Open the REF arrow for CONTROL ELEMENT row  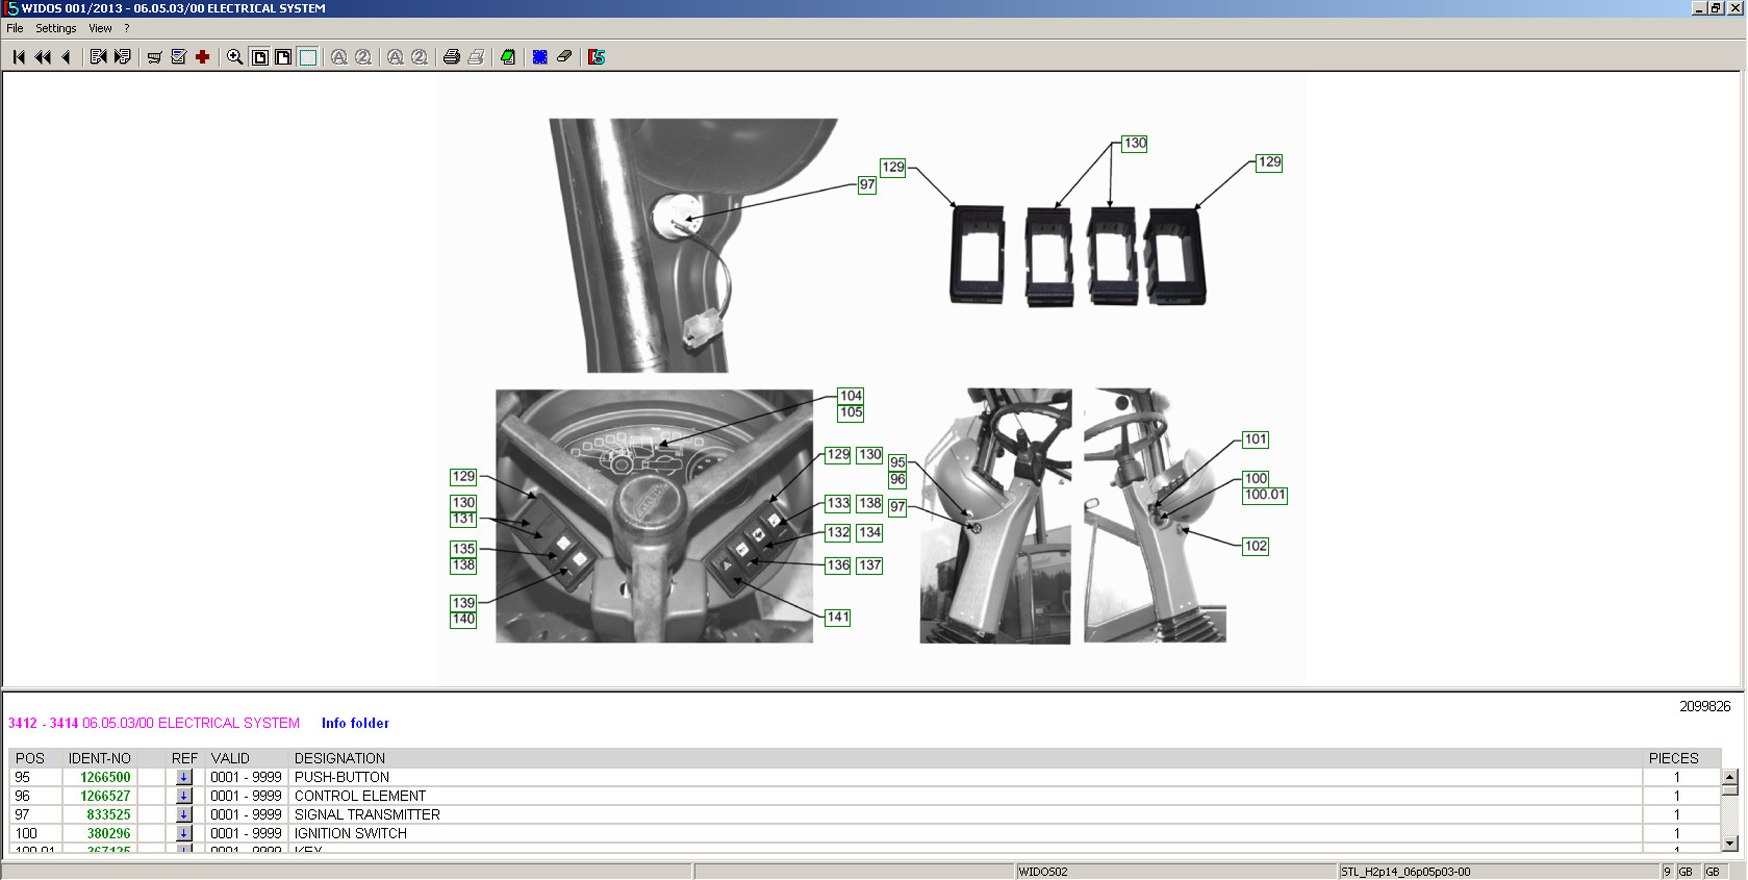184,796
